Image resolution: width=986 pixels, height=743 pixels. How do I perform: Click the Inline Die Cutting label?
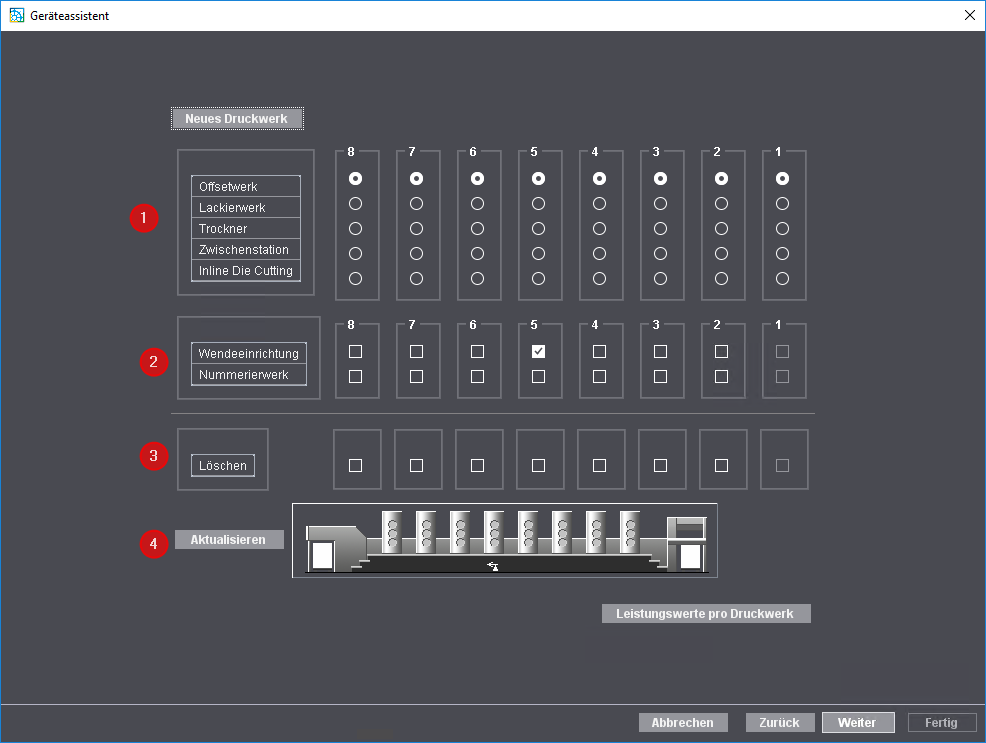click(x=246, y=271)
